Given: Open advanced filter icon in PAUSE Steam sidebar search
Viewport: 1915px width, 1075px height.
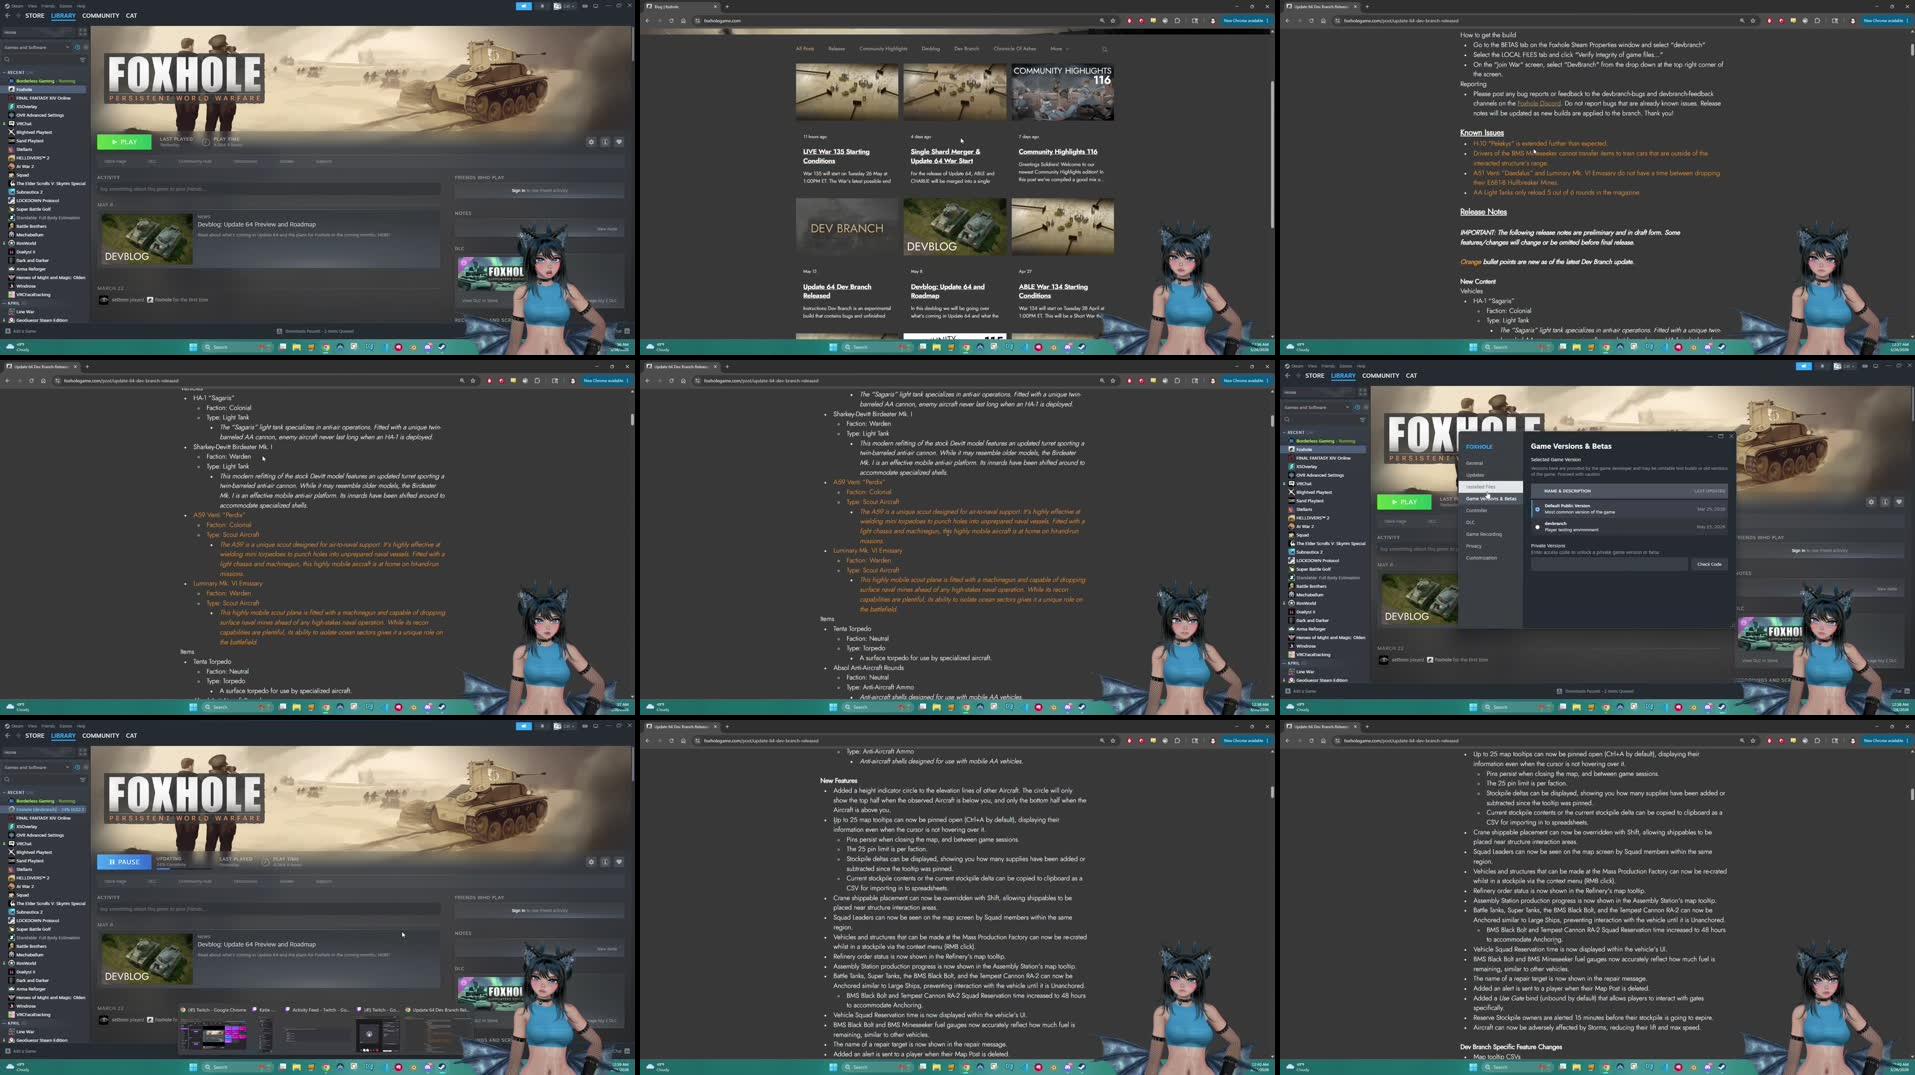Looking at the screenshot, I should 82,779.
